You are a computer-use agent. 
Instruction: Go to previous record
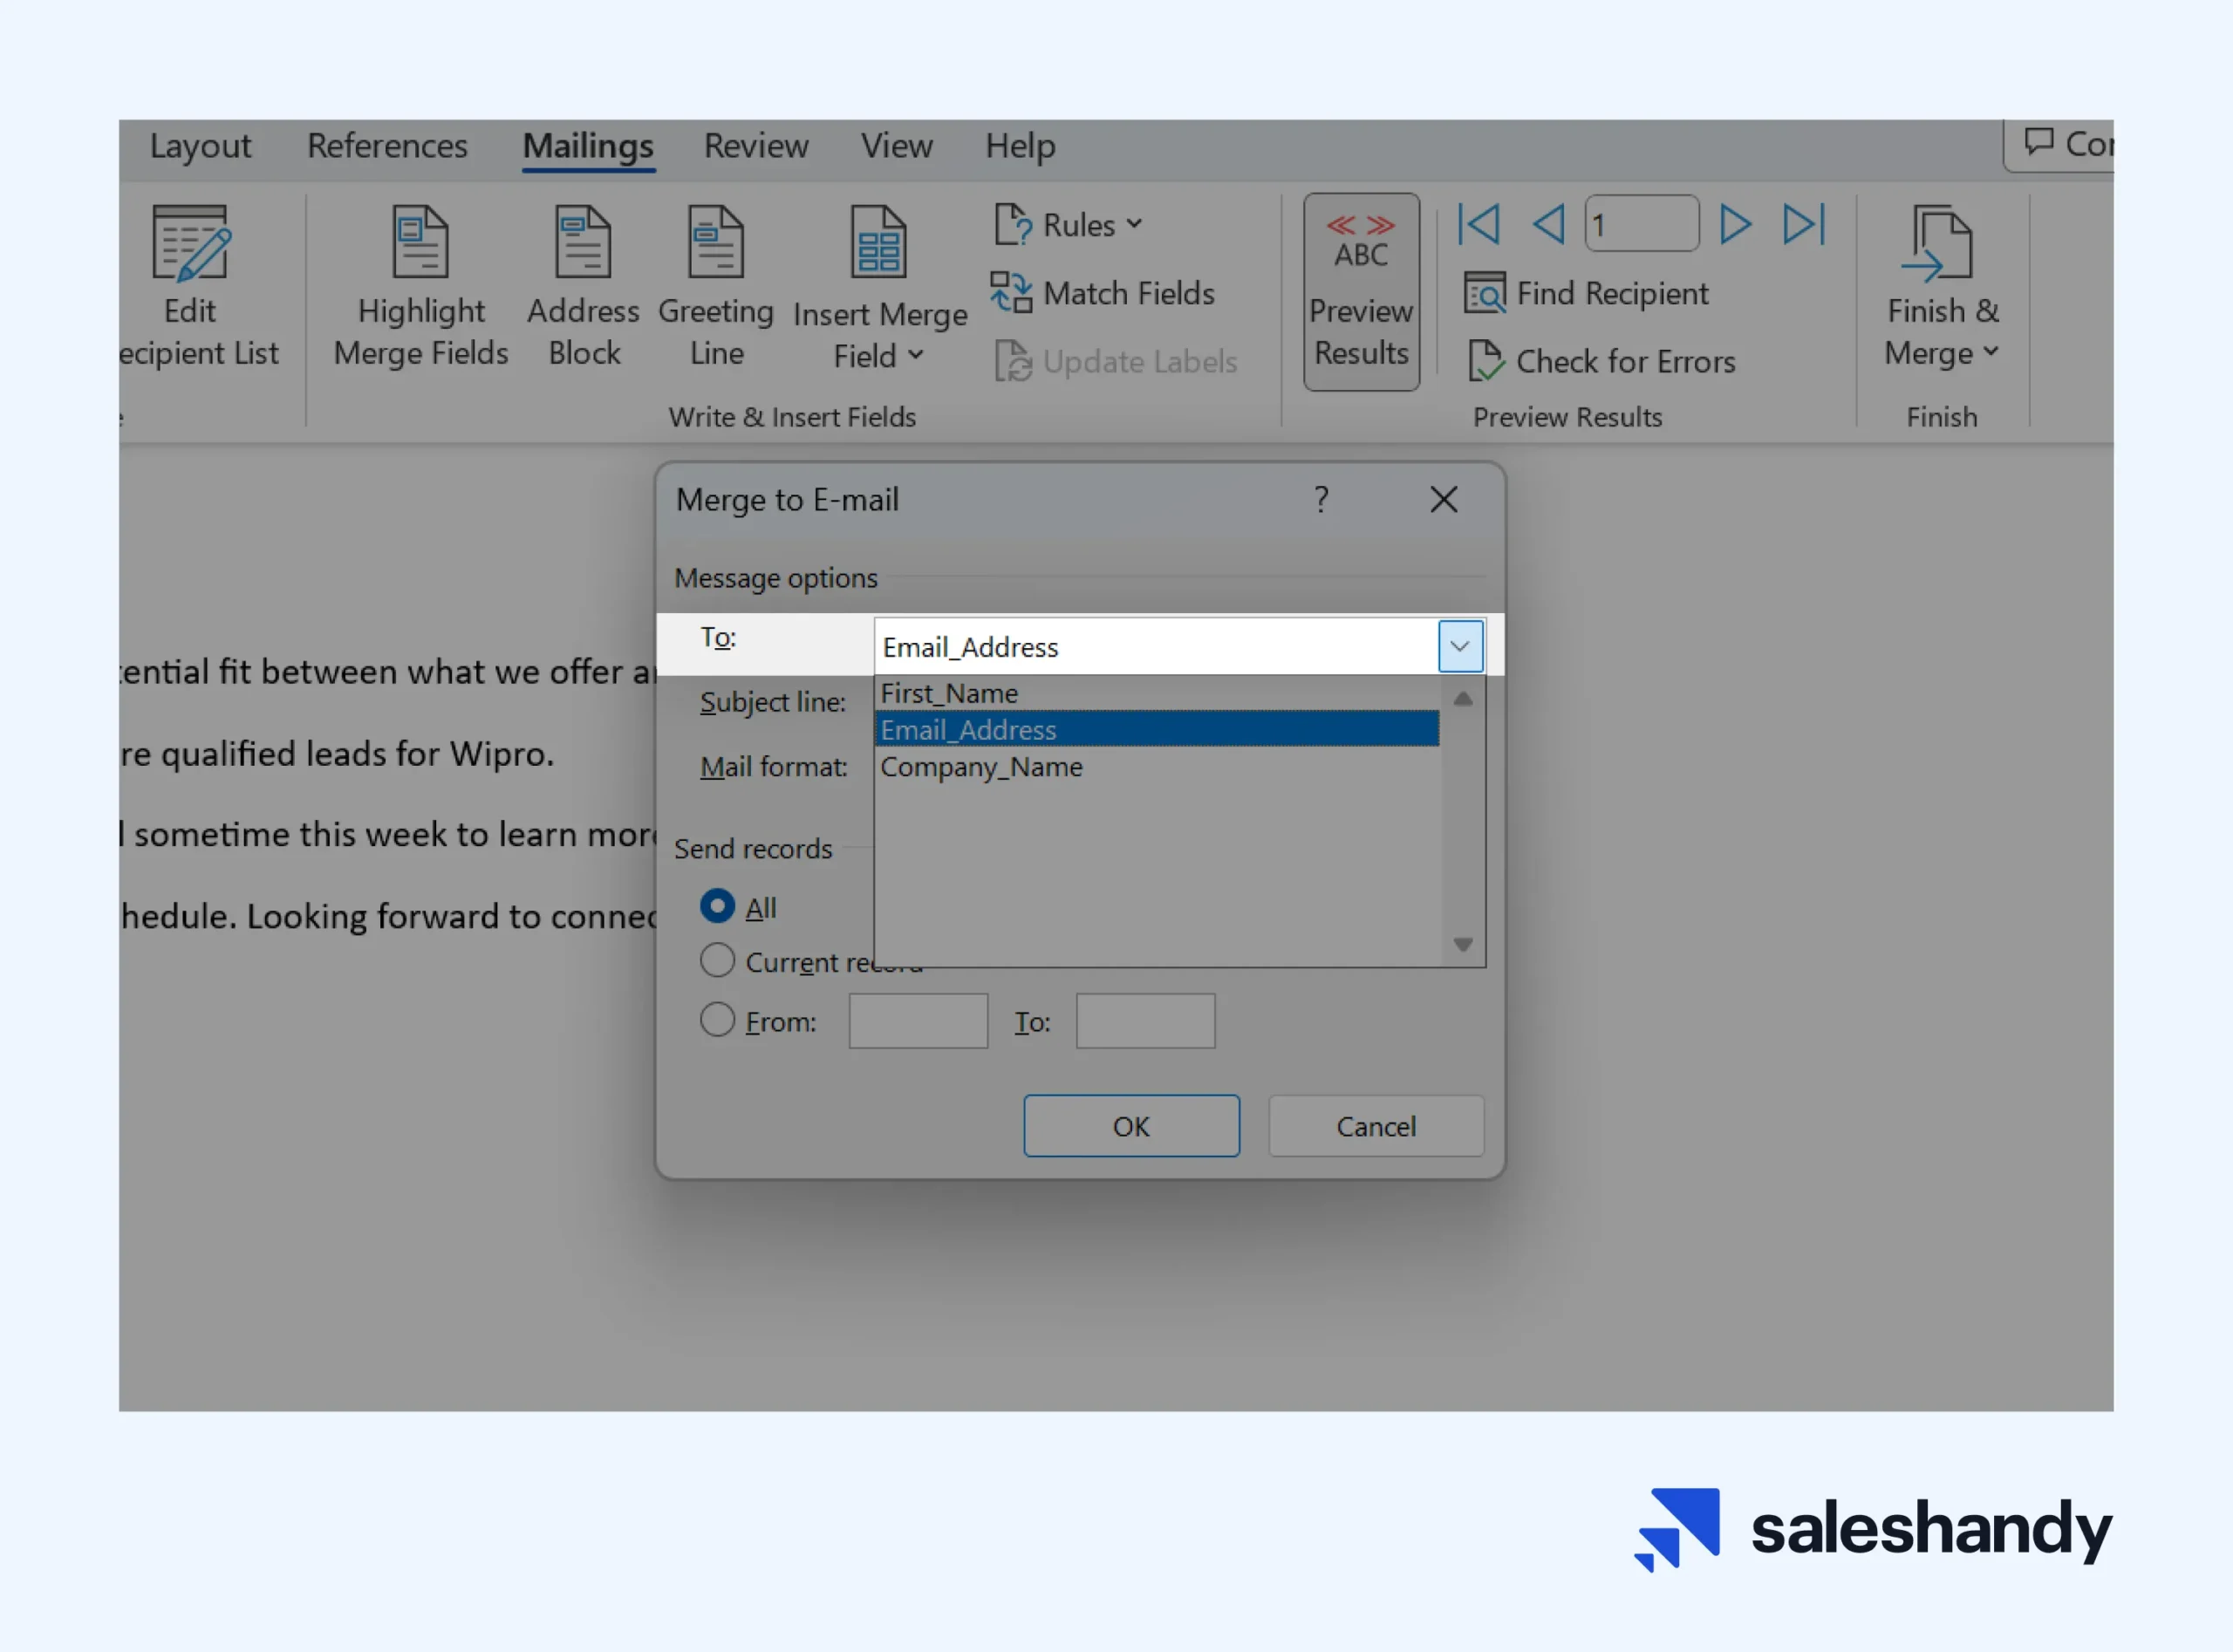tap(1549, 224)
